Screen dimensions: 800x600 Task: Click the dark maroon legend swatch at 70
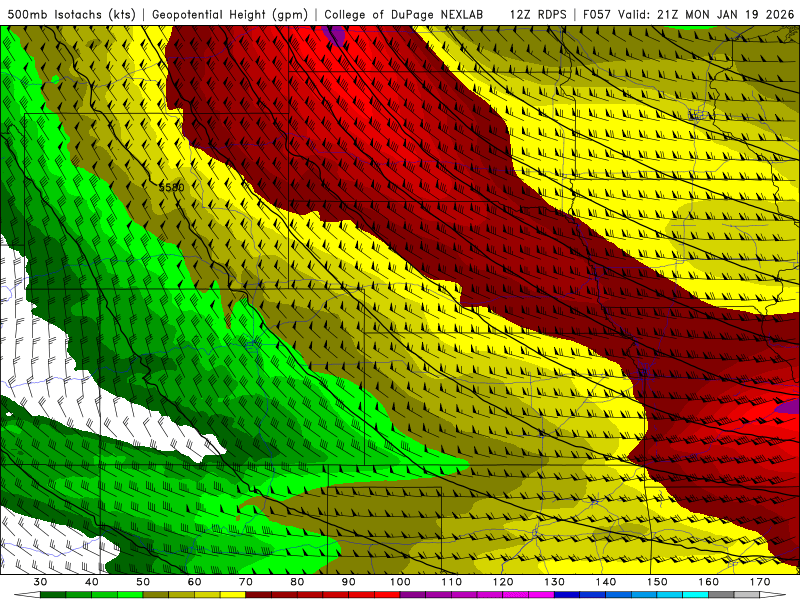258,594
